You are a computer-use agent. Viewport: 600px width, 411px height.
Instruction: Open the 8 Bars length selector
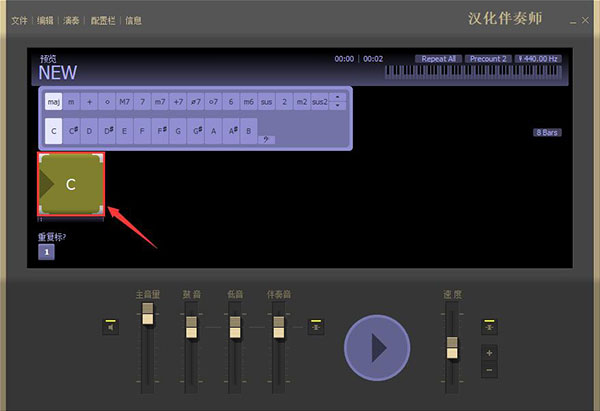click(547, 132)
